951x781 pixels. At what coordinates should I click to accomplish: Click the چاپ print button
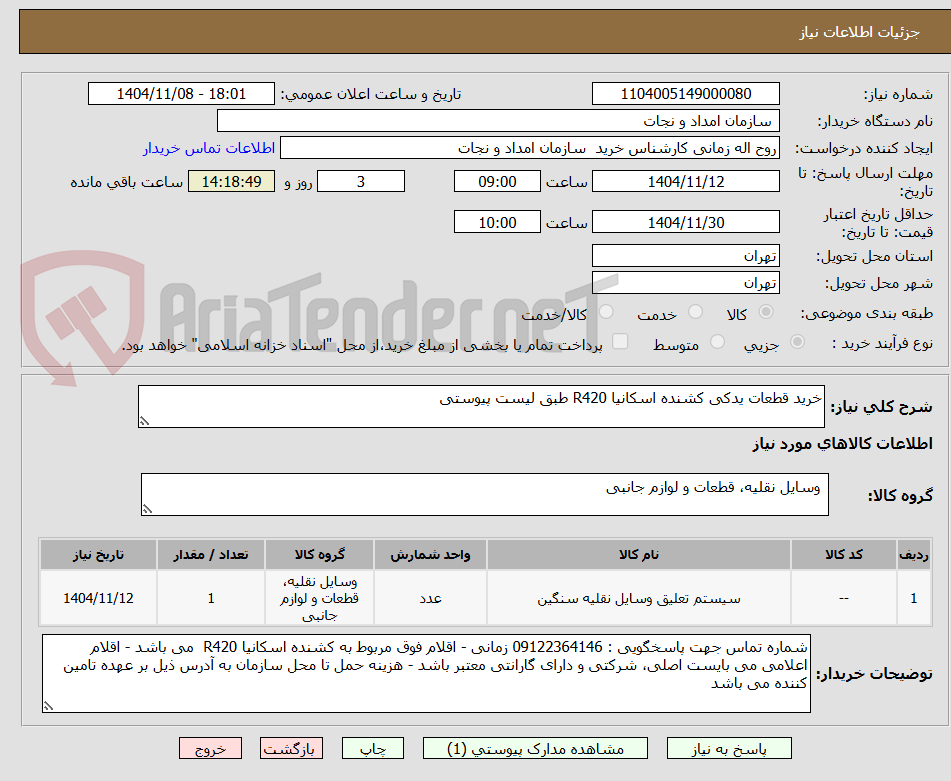[373, 748]
